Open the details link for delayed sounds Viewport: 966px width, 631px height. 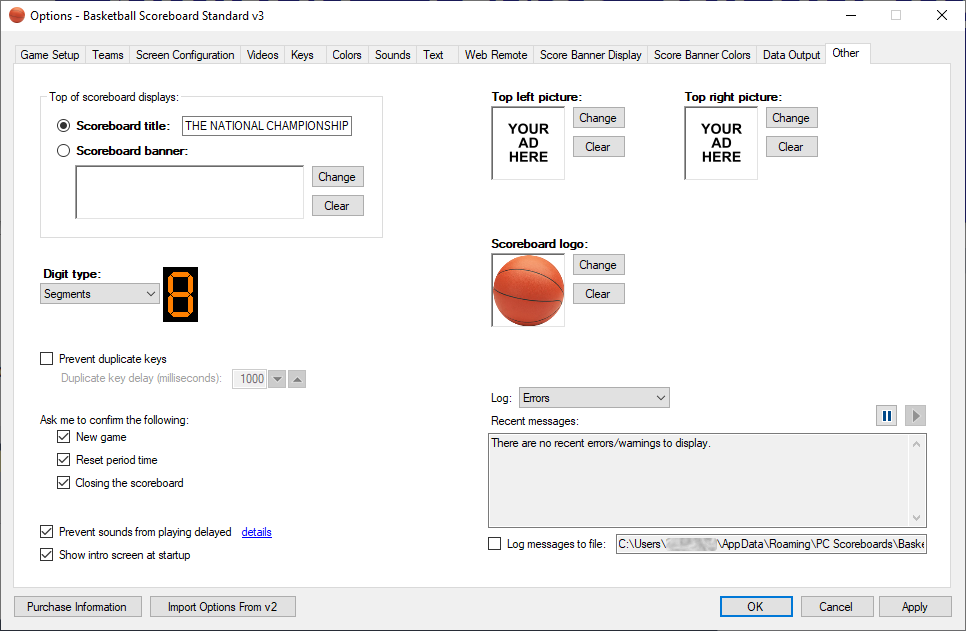pos(256,532)
